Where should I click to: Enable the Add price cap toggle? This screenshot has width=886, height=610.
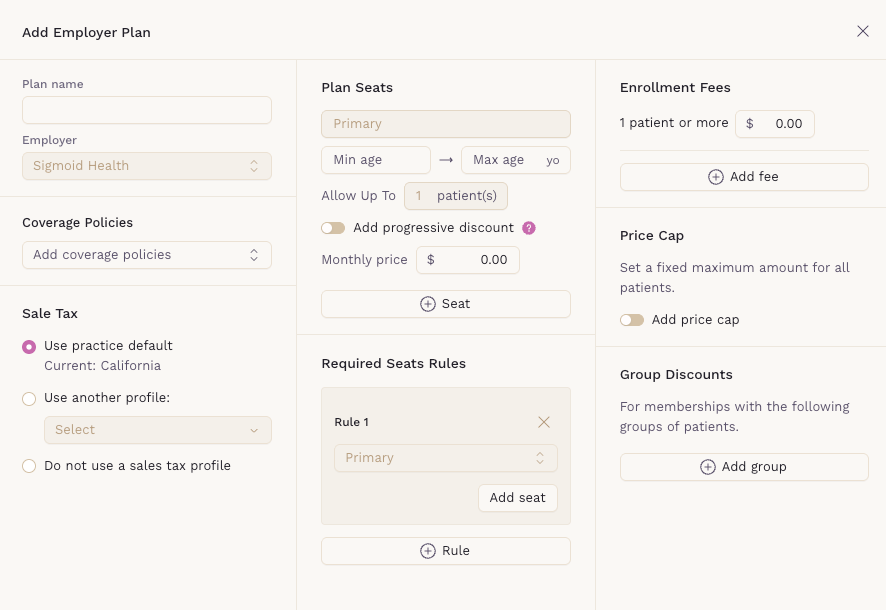[632, 320]
